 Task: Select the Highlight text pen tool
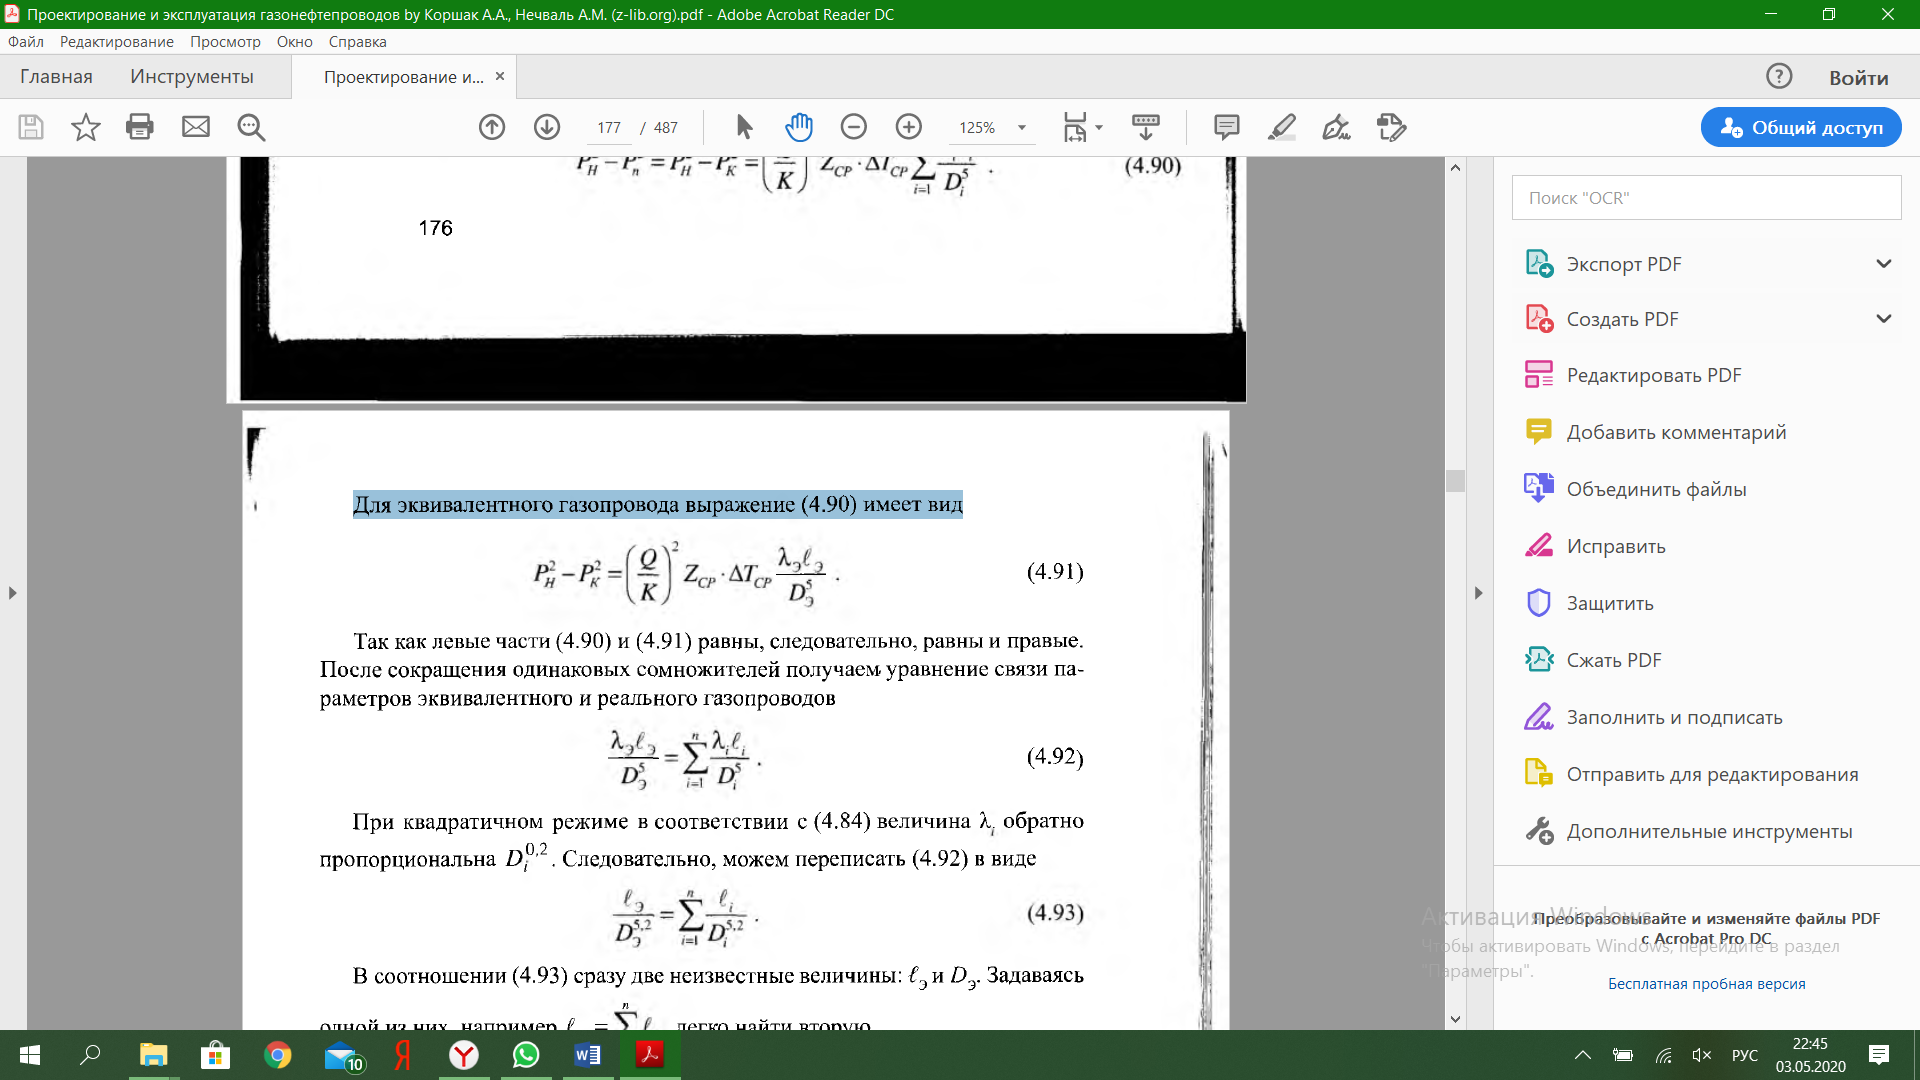tap(1282, 127)
